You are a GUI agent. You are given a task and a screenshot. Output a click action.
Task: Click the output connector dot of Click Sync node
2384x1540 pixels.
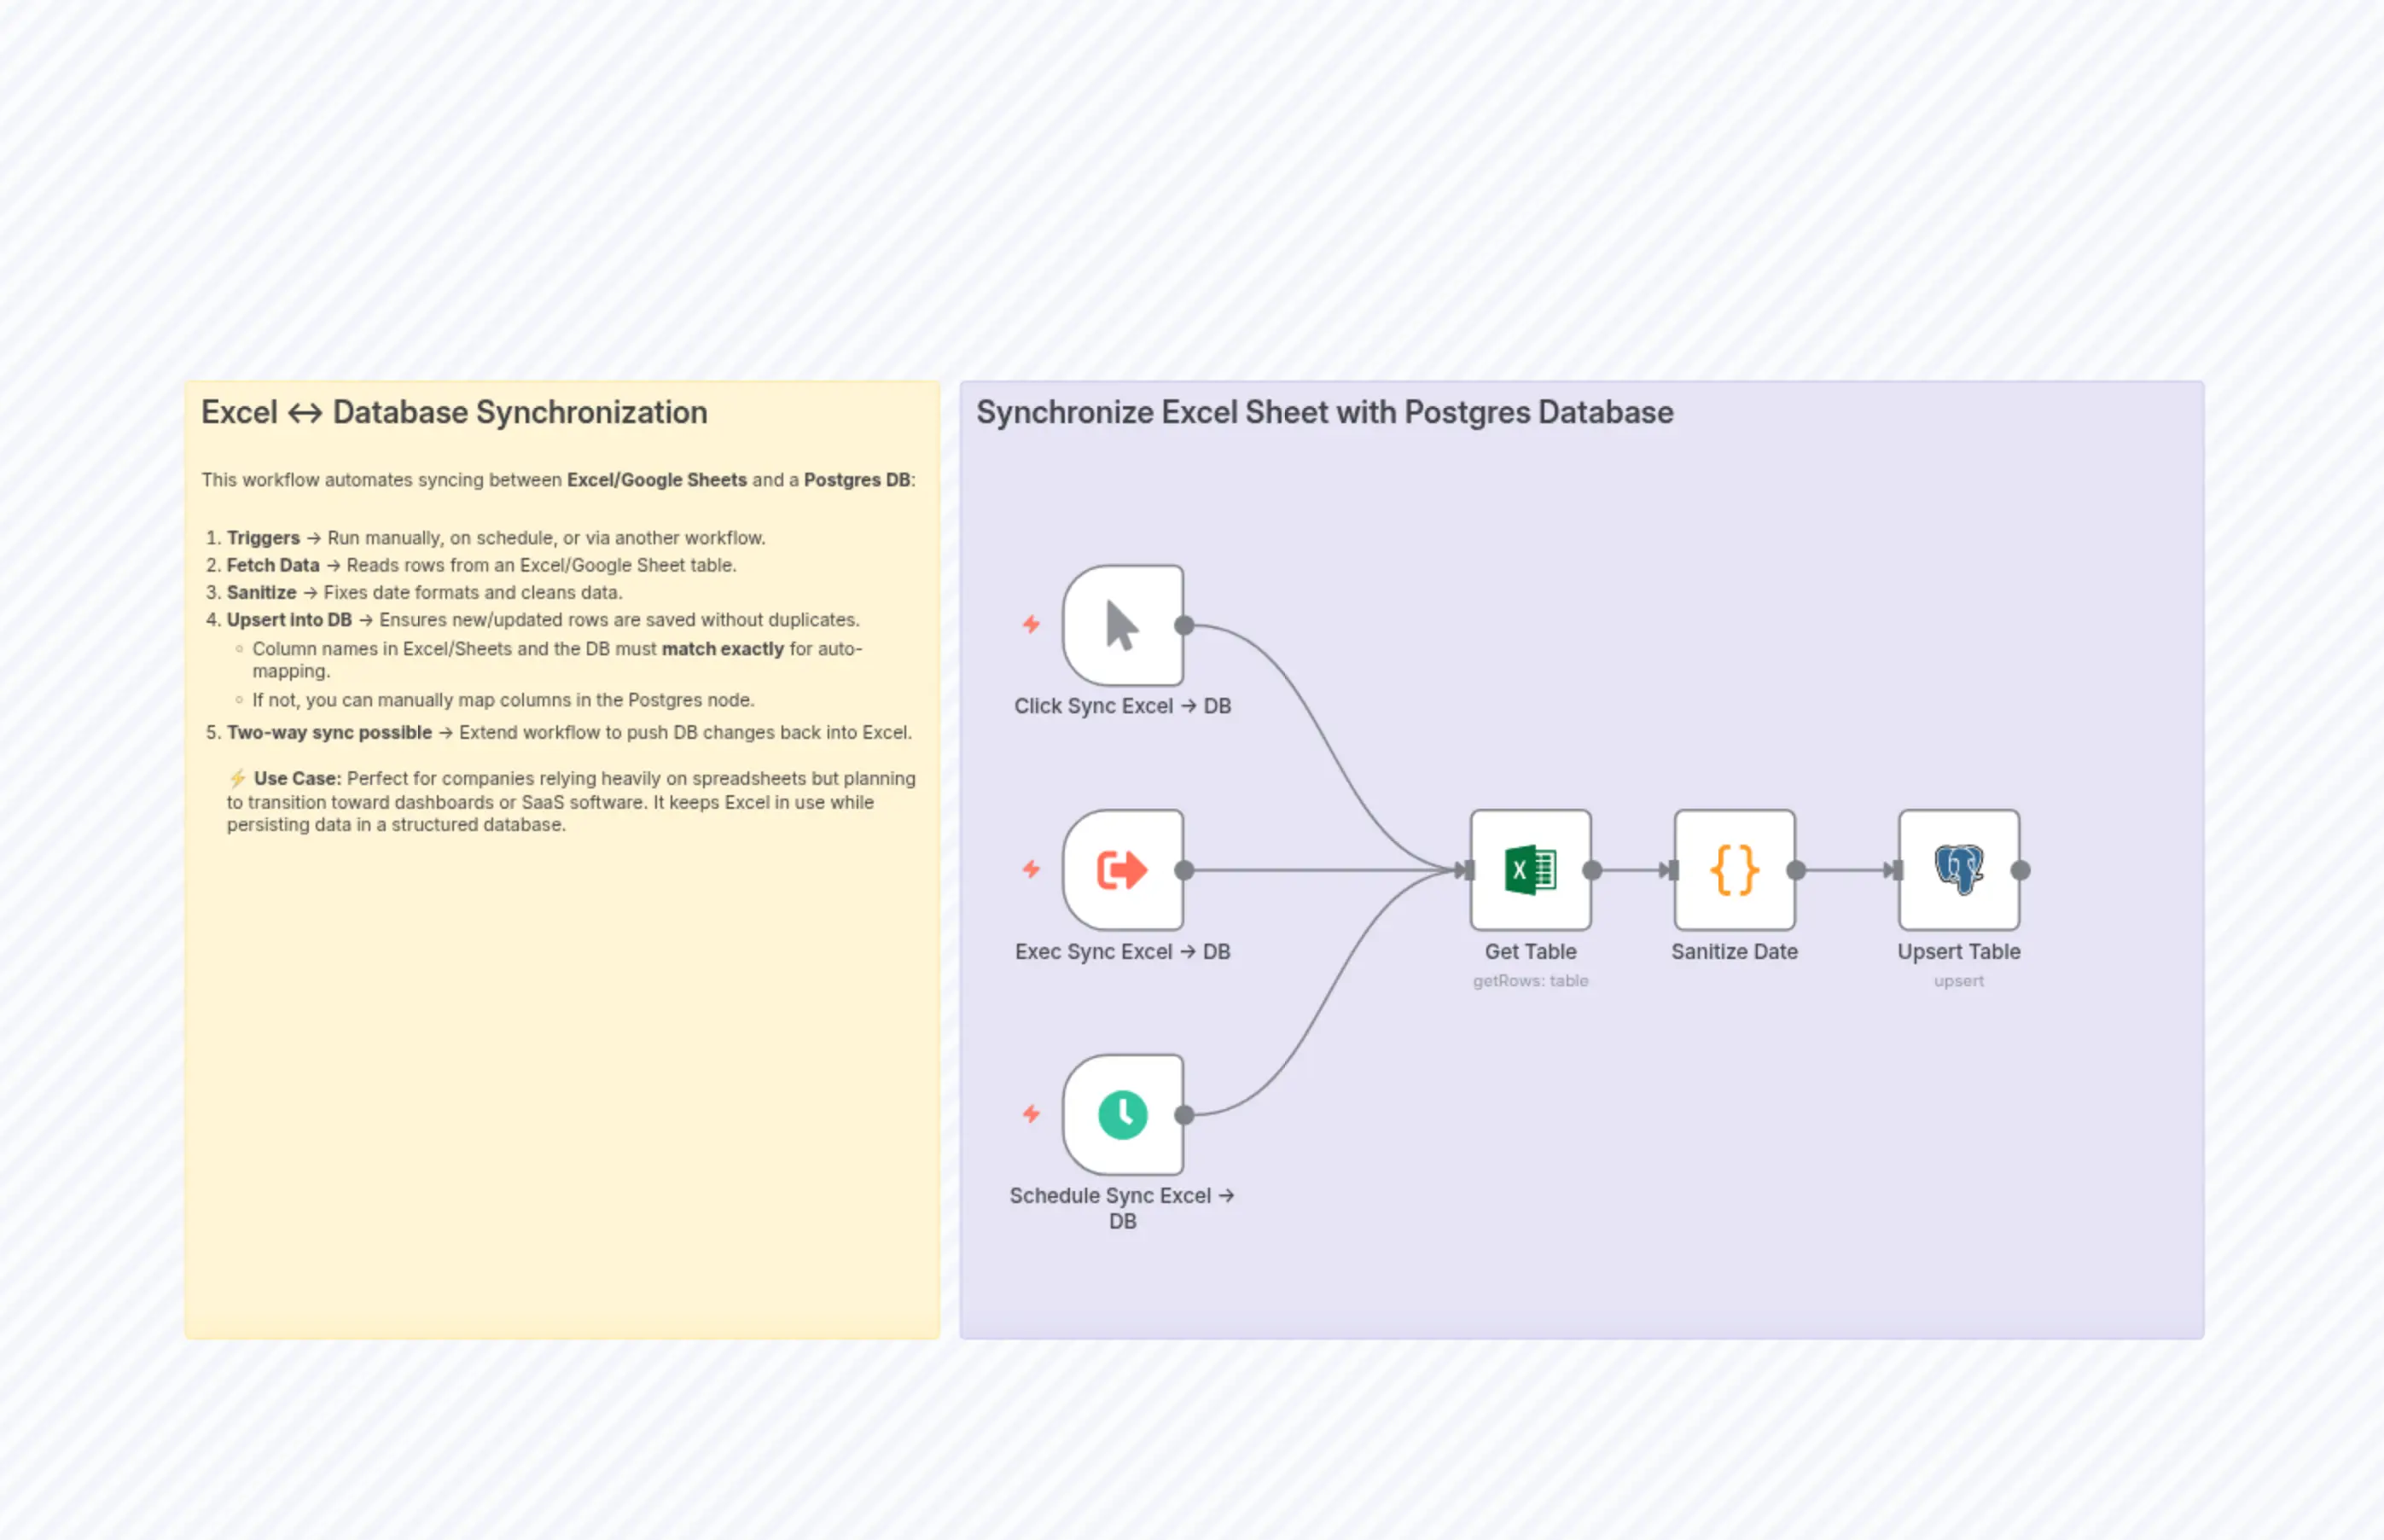tap(1184, 627)
